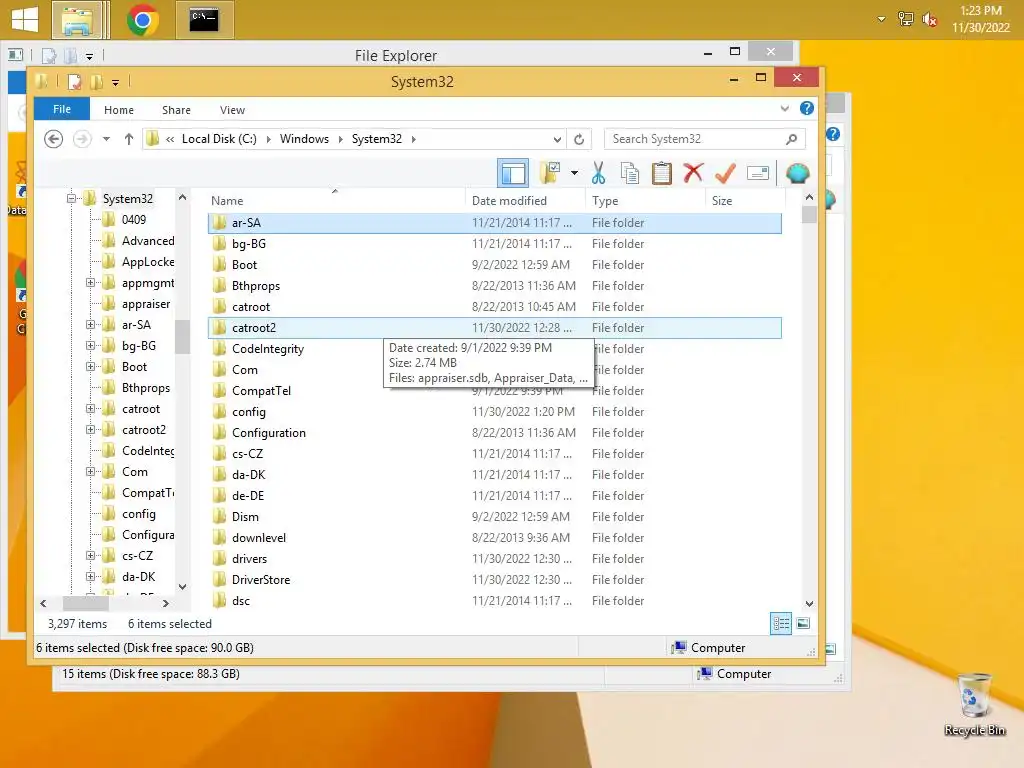Viewport: 1024px width, 768px height.
Task: Open properties icon in System32 quick access toolbar
Action: click(74, 82)
